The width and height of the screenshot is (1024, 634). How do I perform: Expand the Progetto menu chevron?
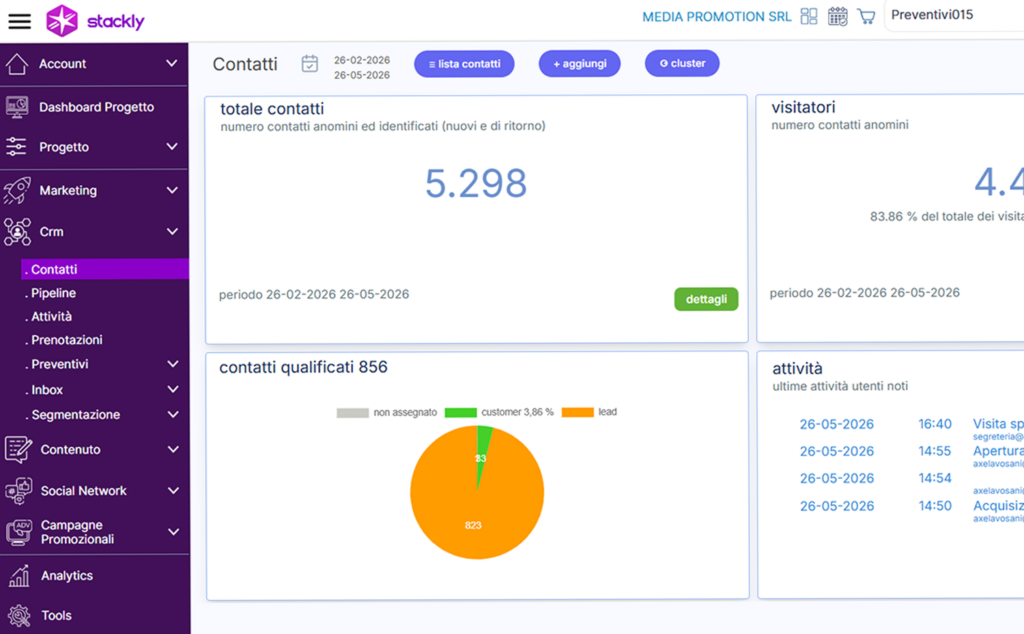pyautogui.click(x=172, y=146)
